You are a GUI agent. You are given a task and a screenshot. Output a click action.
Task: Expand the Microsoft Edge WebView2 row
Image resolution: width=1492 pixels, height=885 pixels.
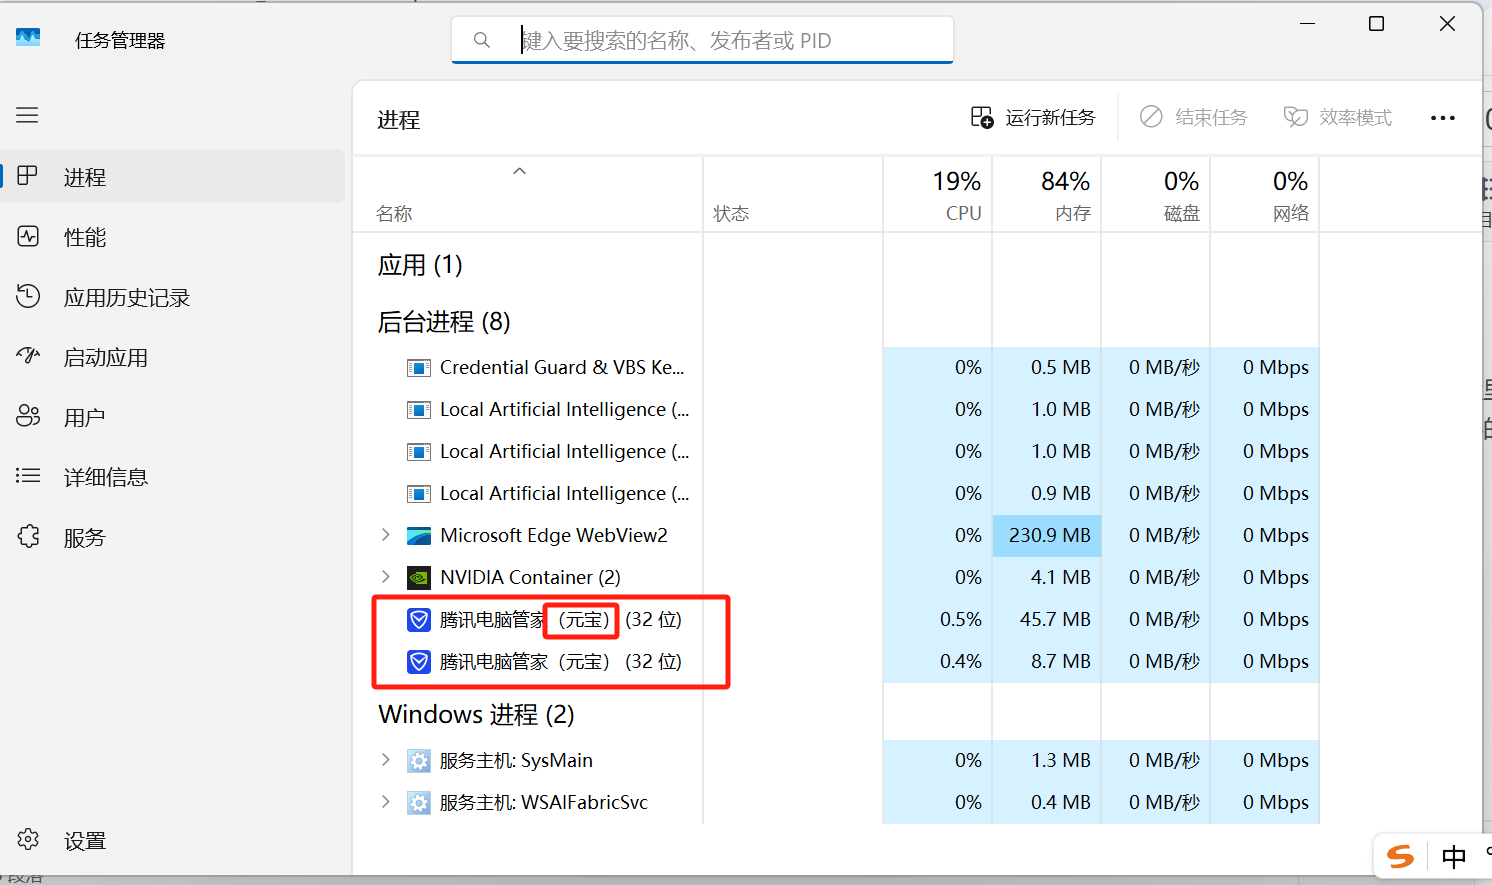(386, 535)
